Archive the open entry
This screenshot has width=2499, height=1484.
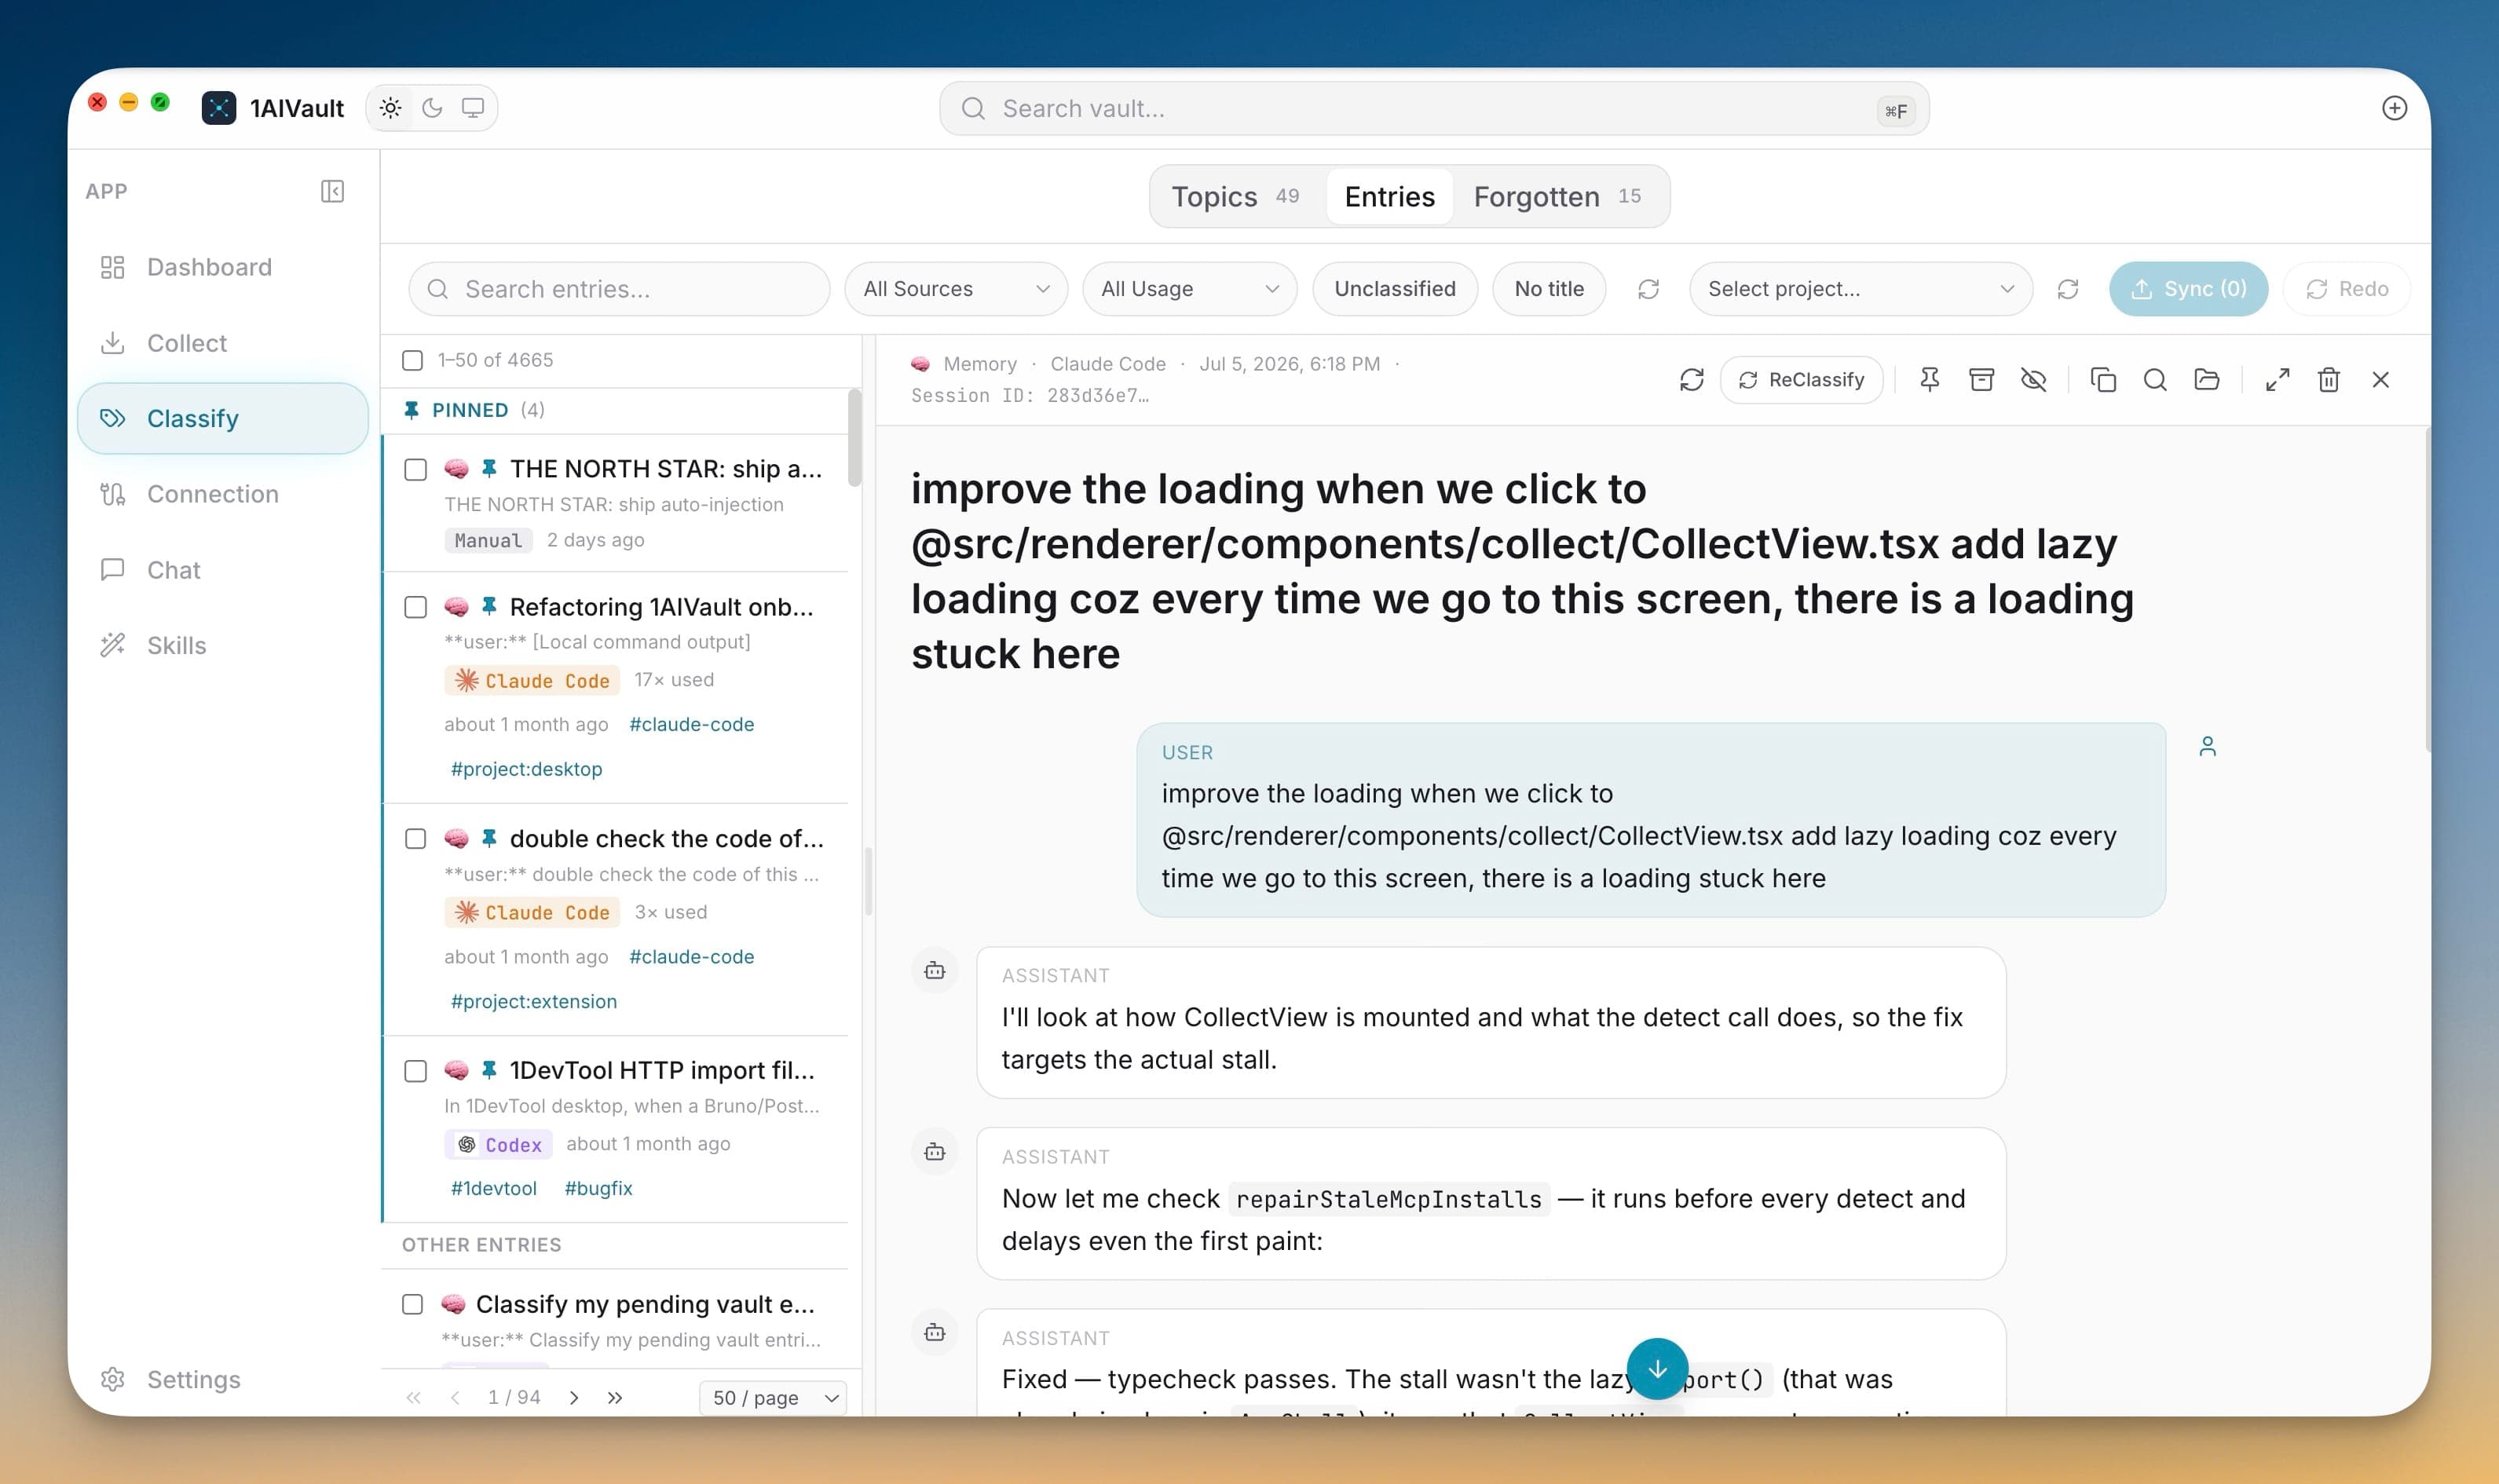point(1981,380)
